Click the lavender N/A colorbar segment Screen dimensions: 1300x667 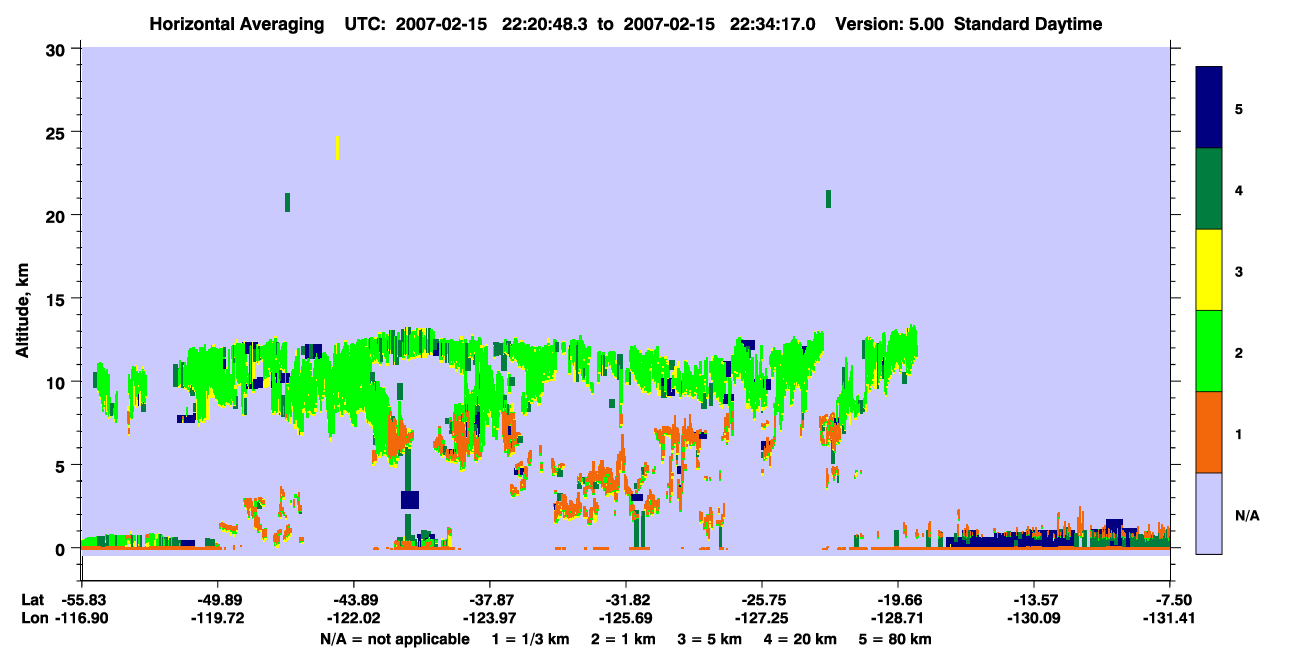[x=1209, y=513]
